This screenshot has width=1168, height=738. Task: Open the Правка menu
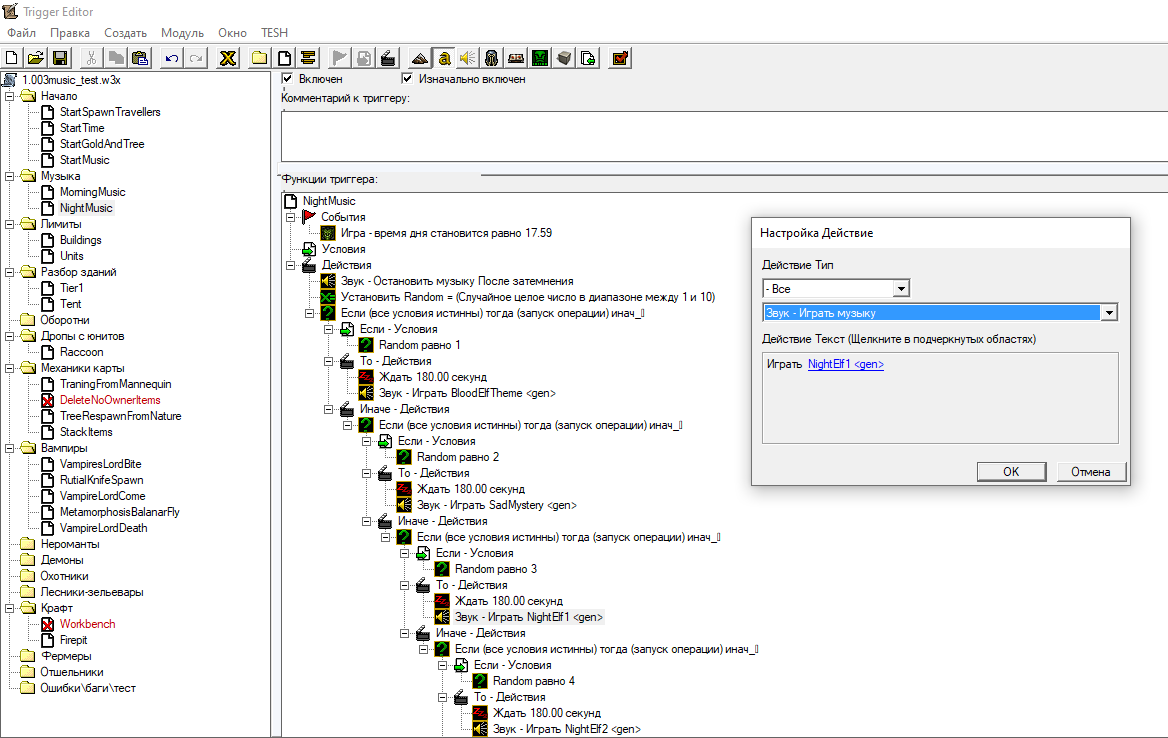tap(70, 33)
